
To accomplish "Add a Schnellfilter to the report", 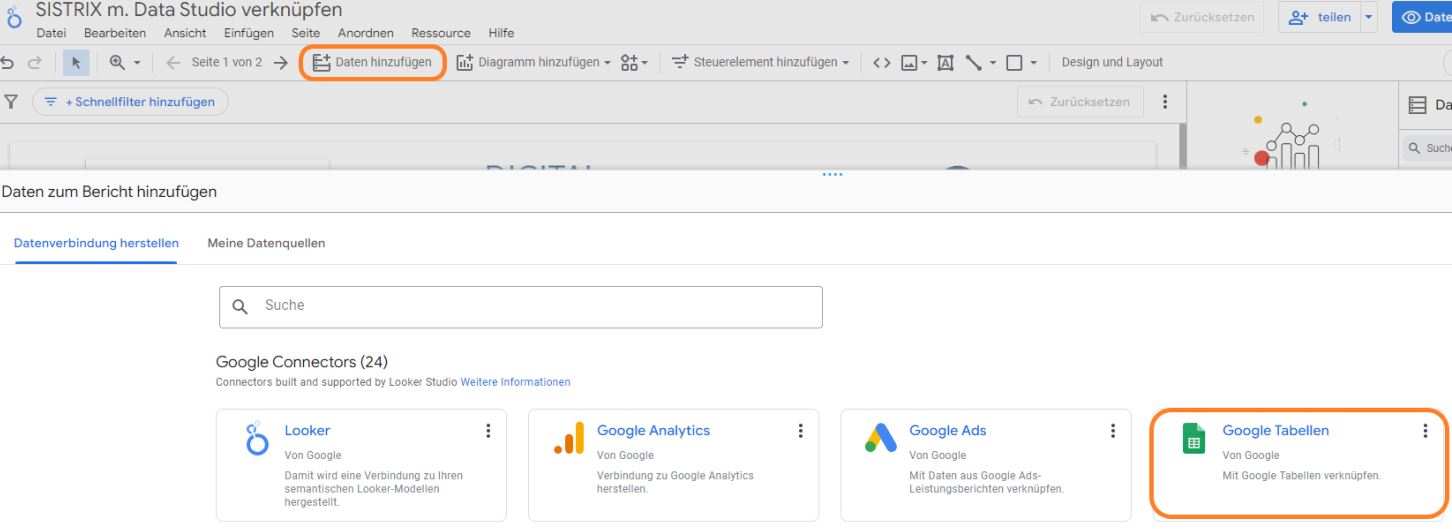I will (x=130, y=102).
